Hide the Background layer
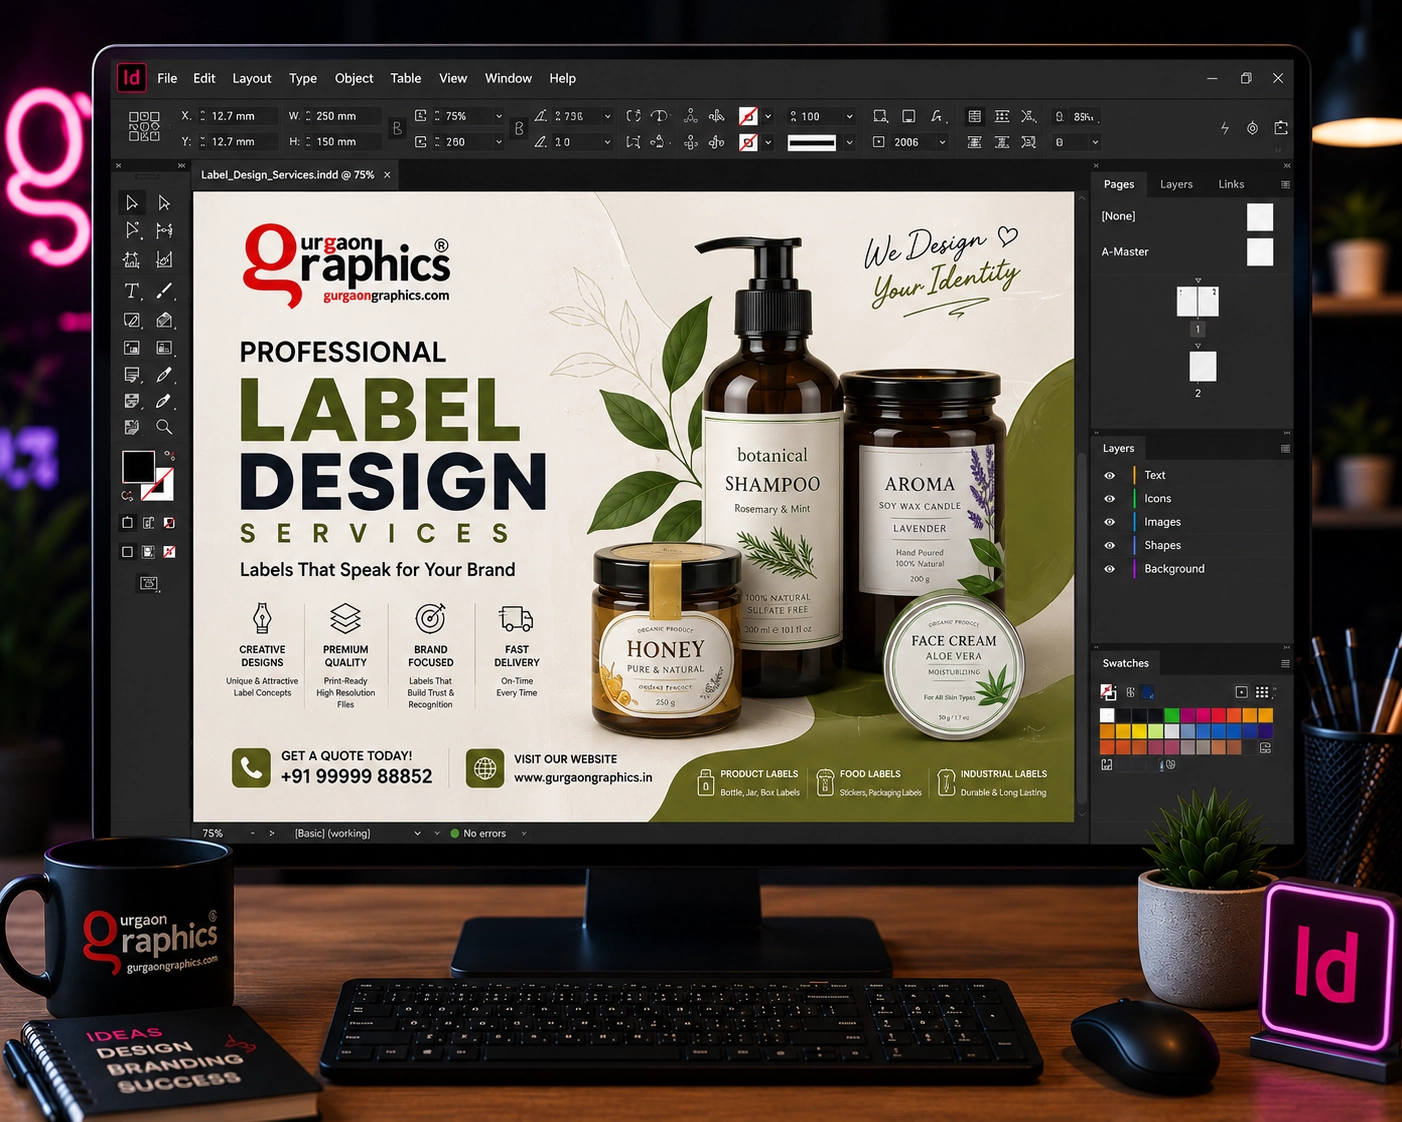 point(1109,569)
